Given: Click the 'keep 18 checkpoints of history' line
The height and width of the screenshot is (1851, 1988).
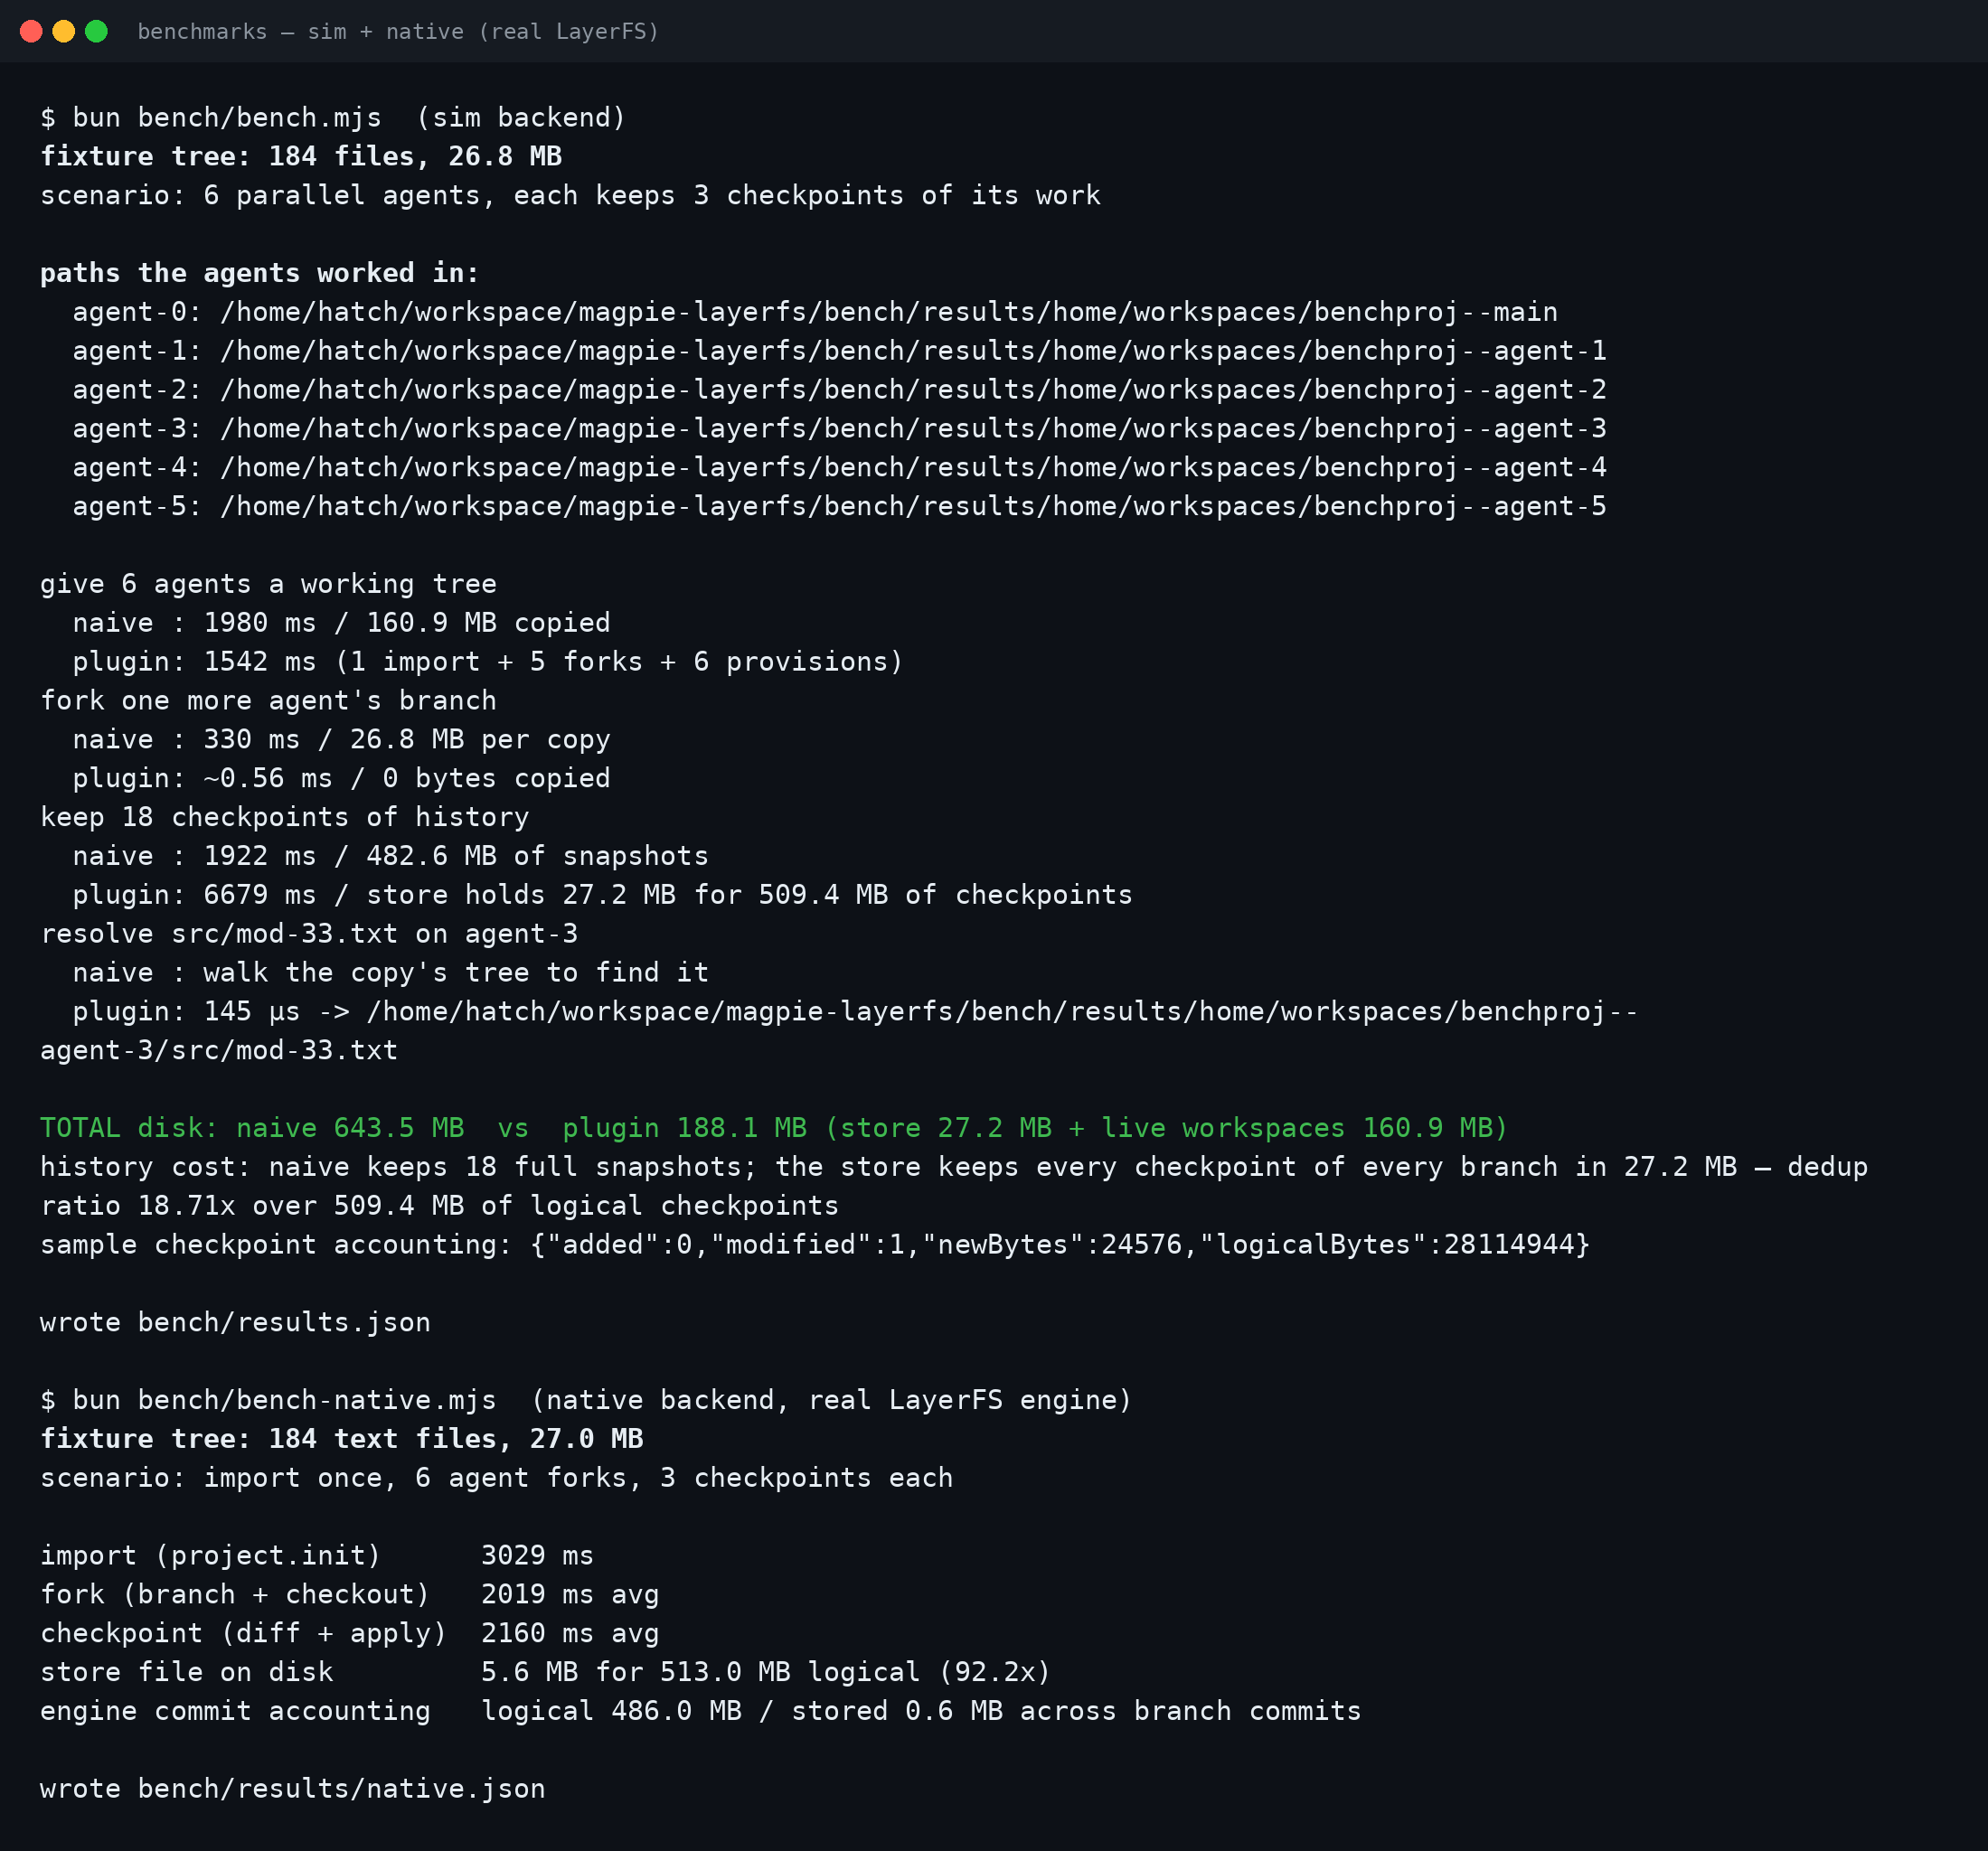Looking at the screenshot, I should 285,818.
